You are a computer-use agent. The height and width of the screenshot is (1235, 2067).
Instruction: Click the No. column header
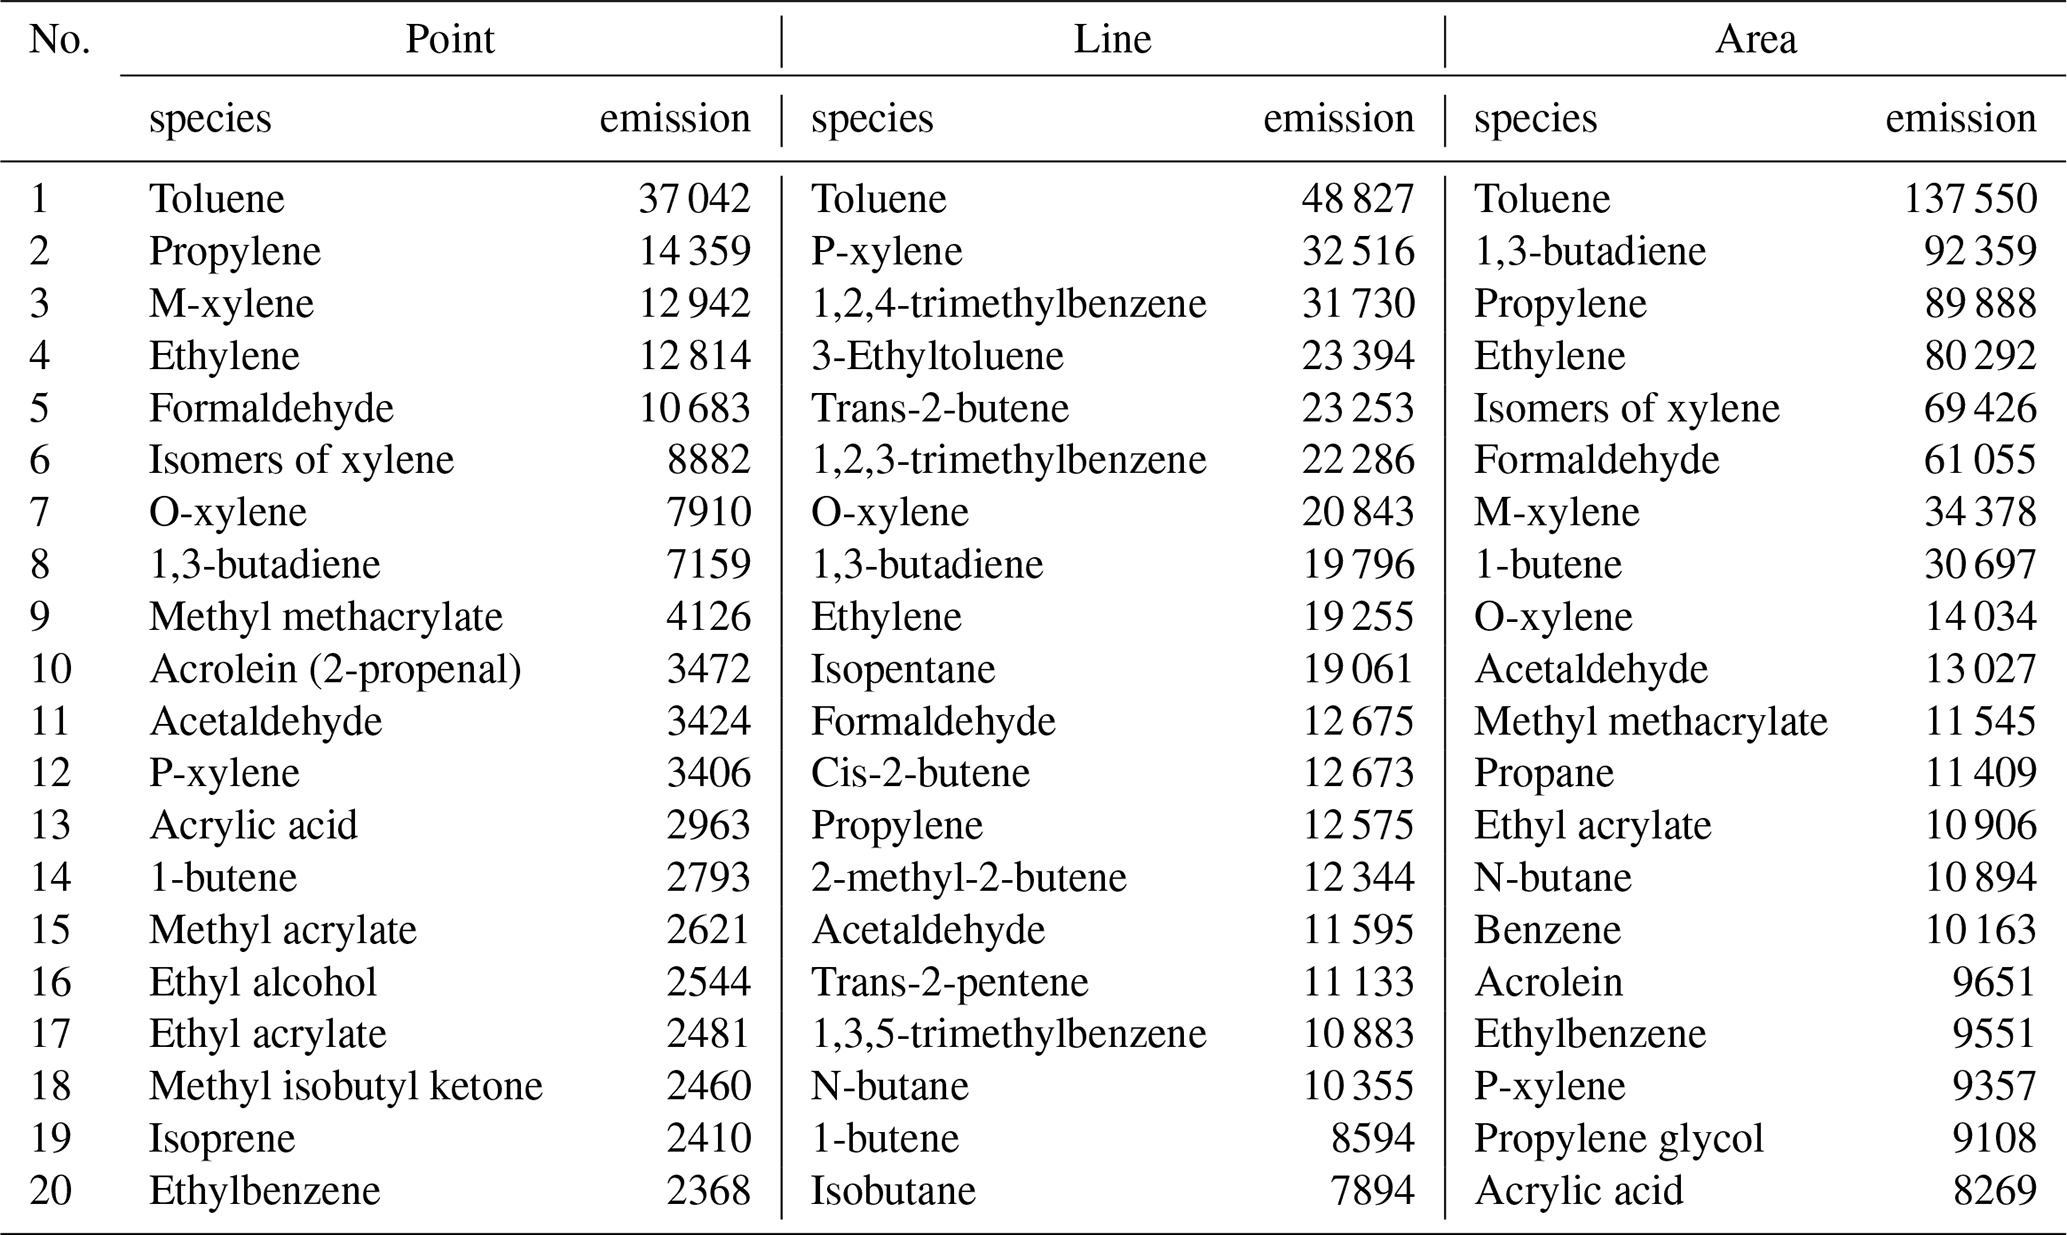coord(59,40)
